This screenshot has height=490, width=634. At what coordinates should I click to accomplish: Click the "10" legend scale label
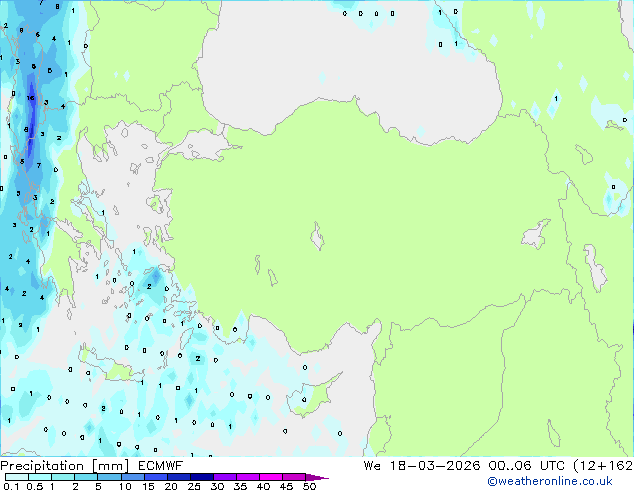(125, 486)
